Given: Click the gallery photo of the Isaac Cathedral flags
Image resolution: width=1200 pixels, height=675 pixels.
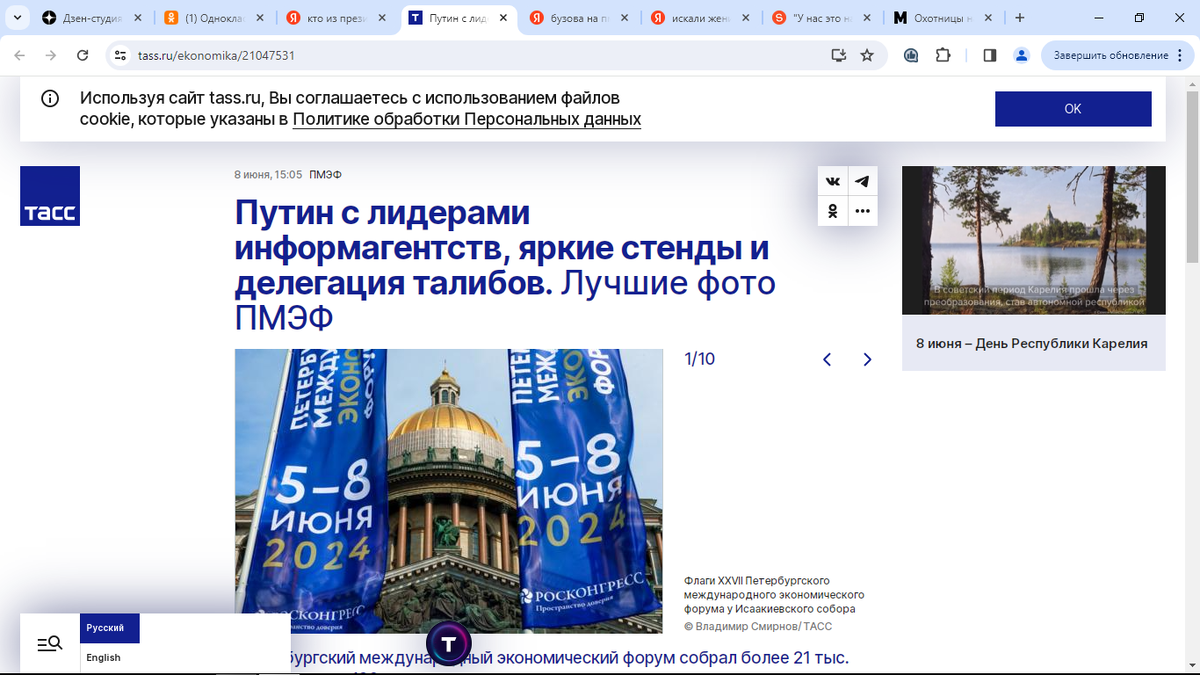Looking at the screenshot, I should point(449,491).
